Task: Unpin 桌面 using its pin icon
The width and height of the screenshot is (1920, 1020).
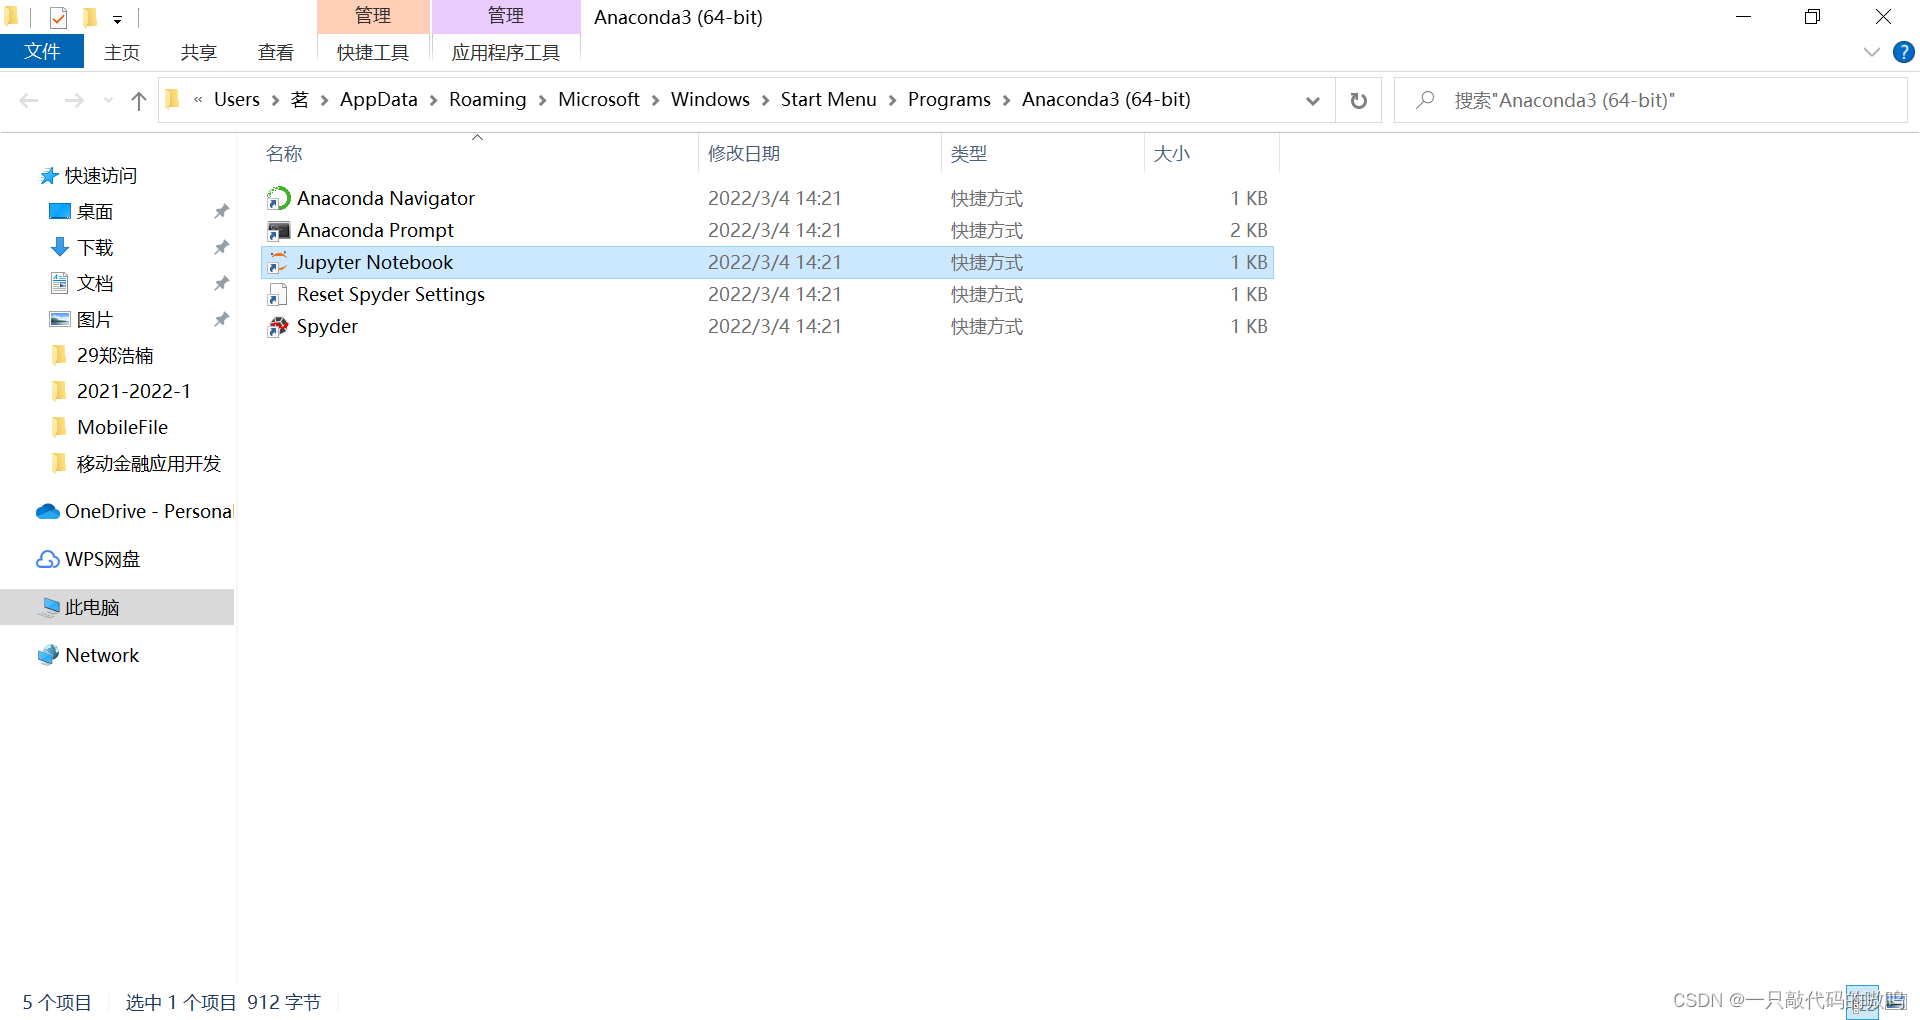Action: pyautogui.click(x=221, y=212)
